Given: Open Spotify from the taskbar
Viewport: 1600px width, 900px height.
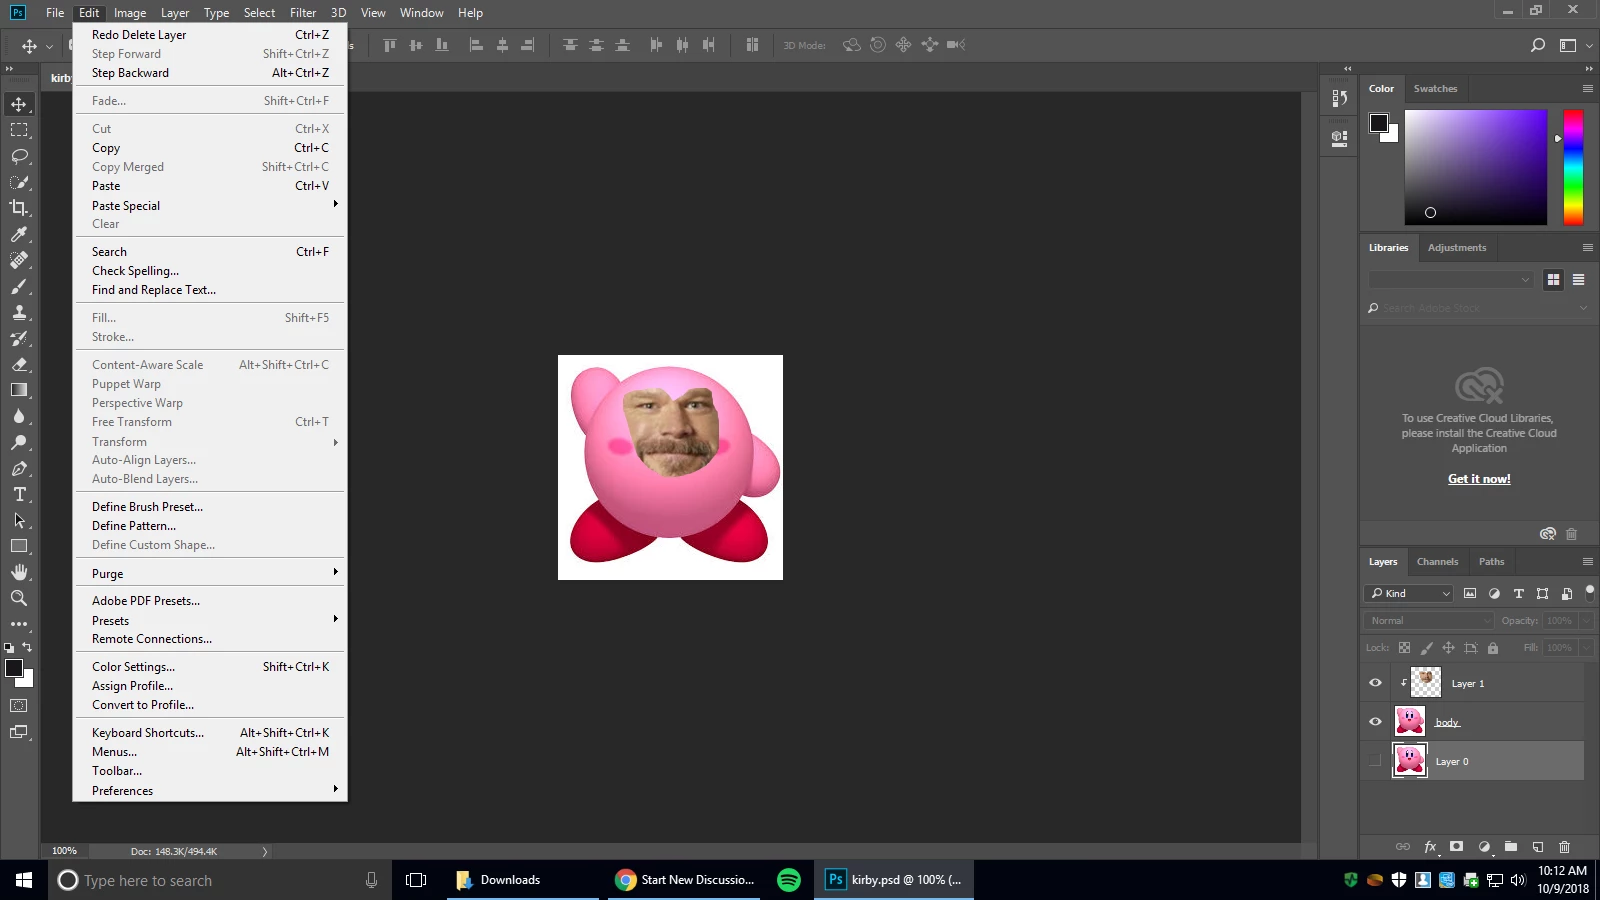Looking at the screenshot, I should pos(789,880).
